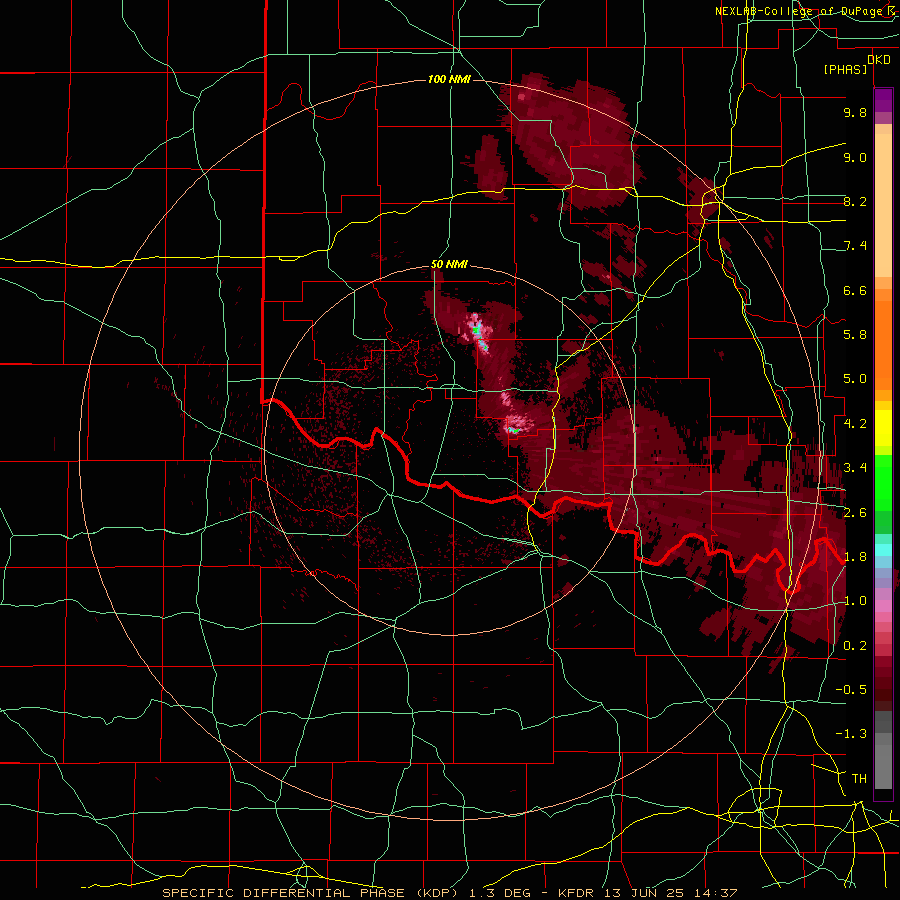Pick the pink segment of the color bar
The width and height of the screenshot is (900, 900).
(x=883, y=606)
